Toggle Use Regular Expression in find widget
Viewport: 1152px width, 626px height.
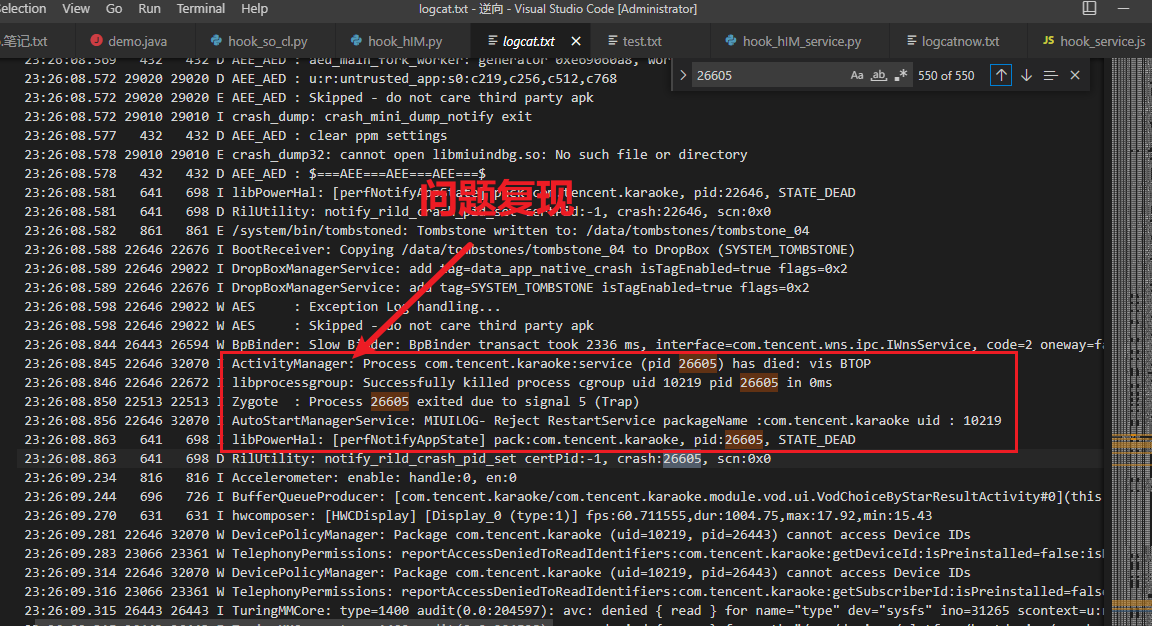pos(901,75)
